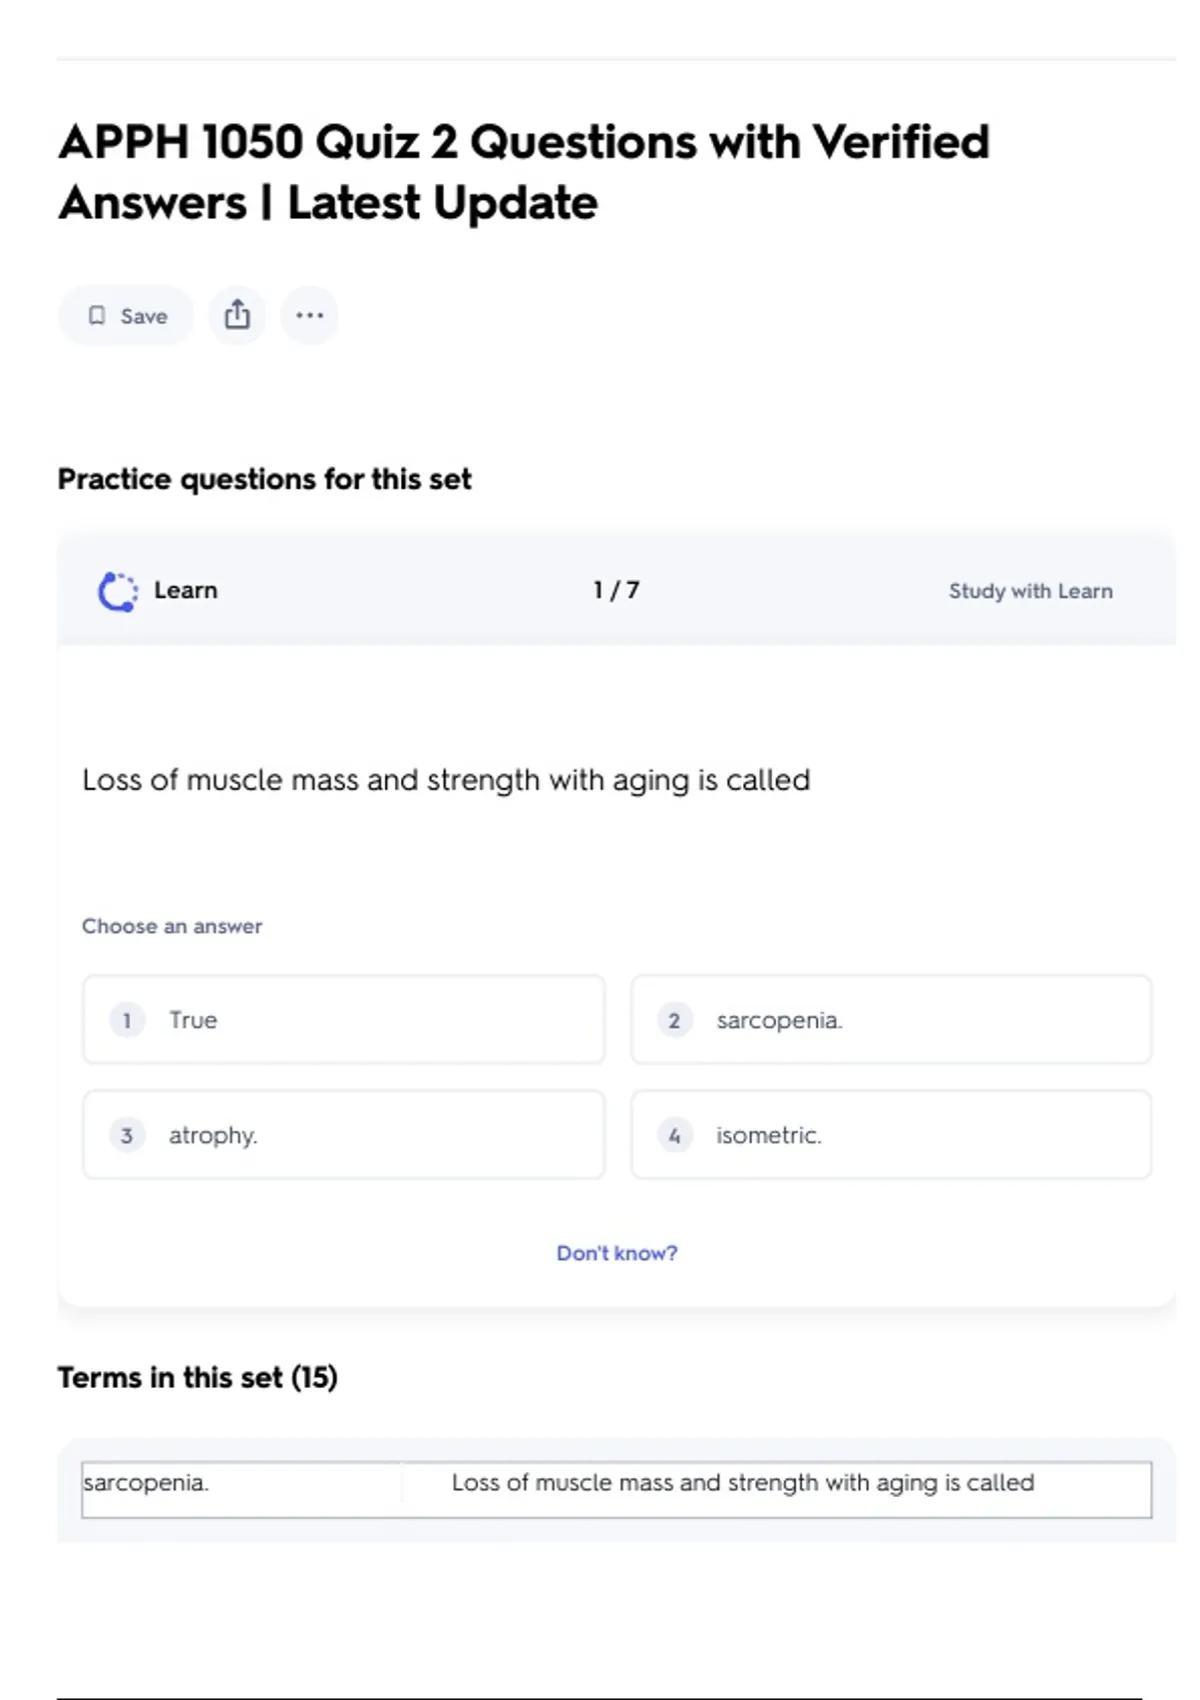
Task: Click the 1 / 7 question progress indicator
Action: pos(616,590)
